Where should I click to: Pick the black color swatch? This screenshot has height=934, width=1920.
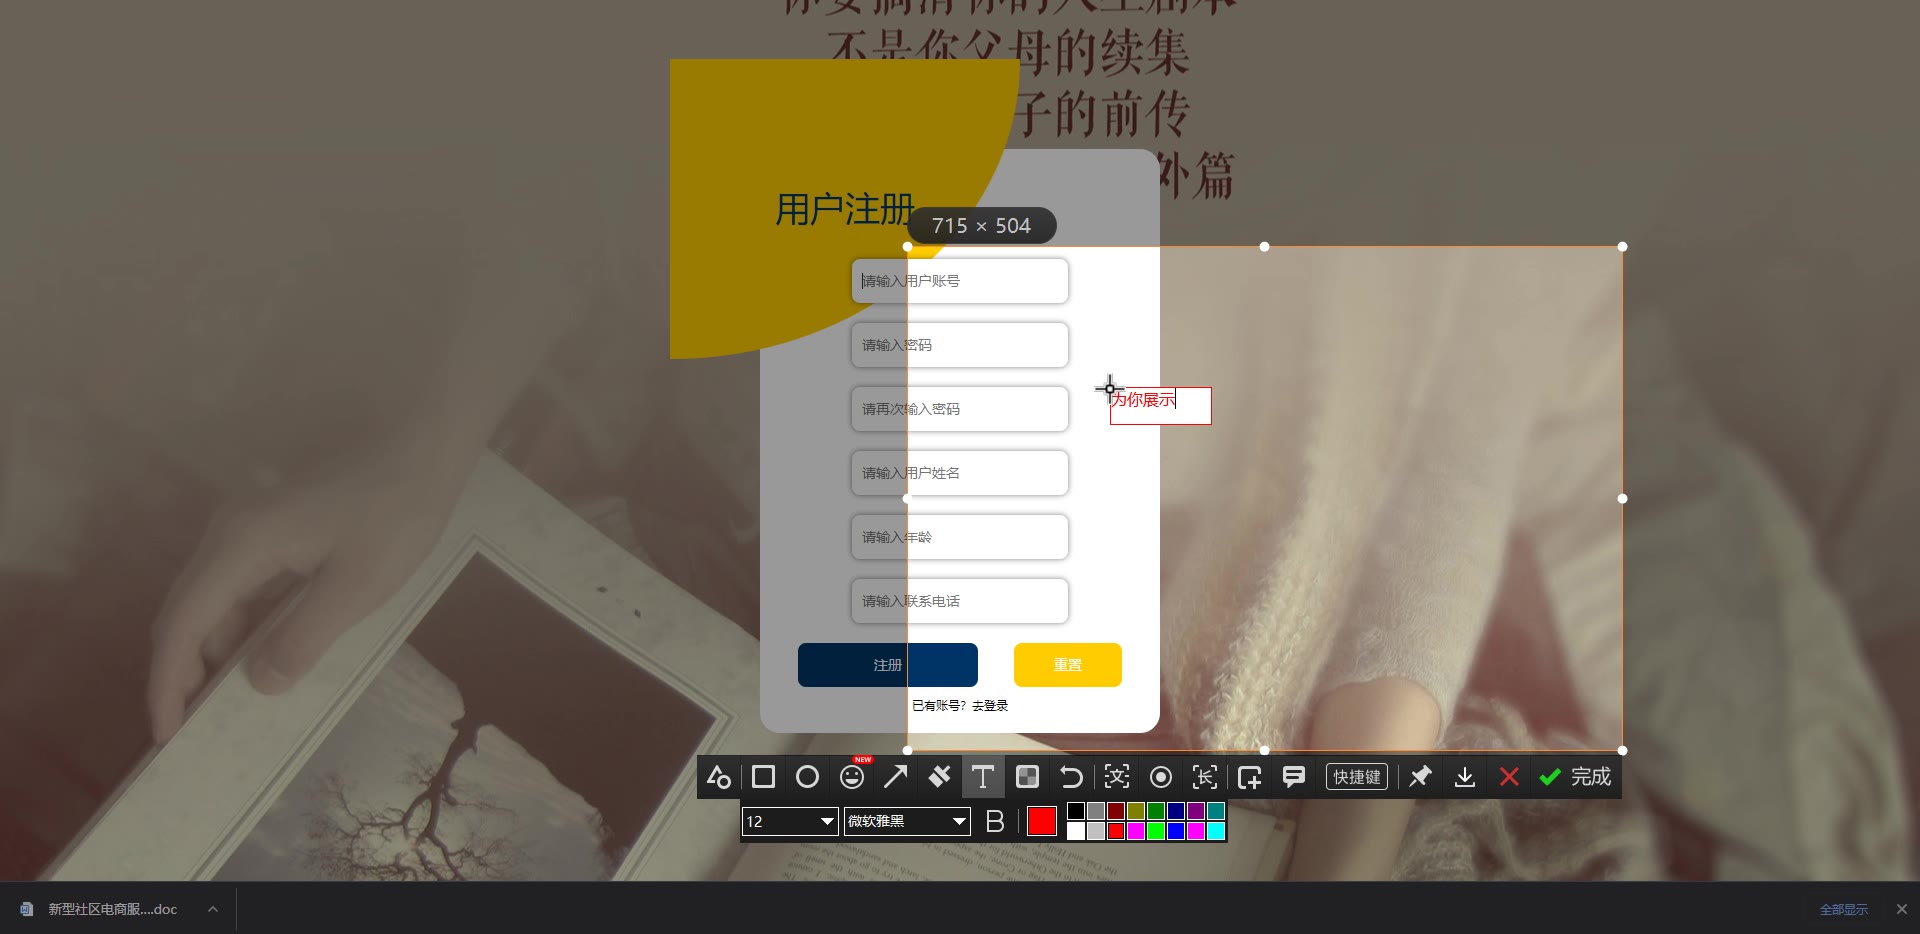pyautogui.click(x=1076, y=811)
